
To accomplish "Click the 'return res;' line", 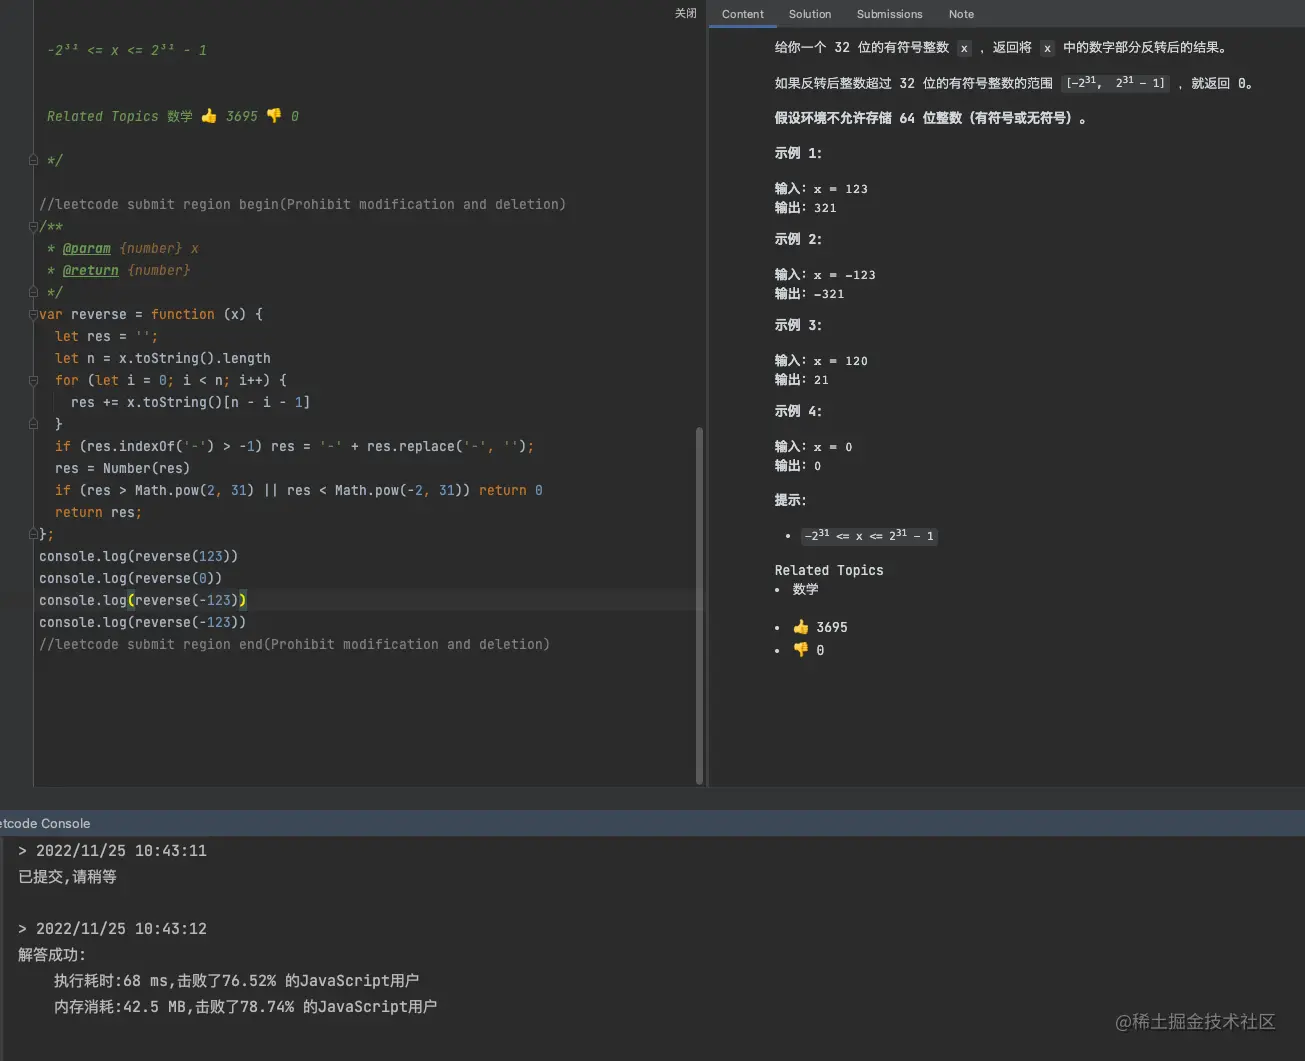I will 98,512.
